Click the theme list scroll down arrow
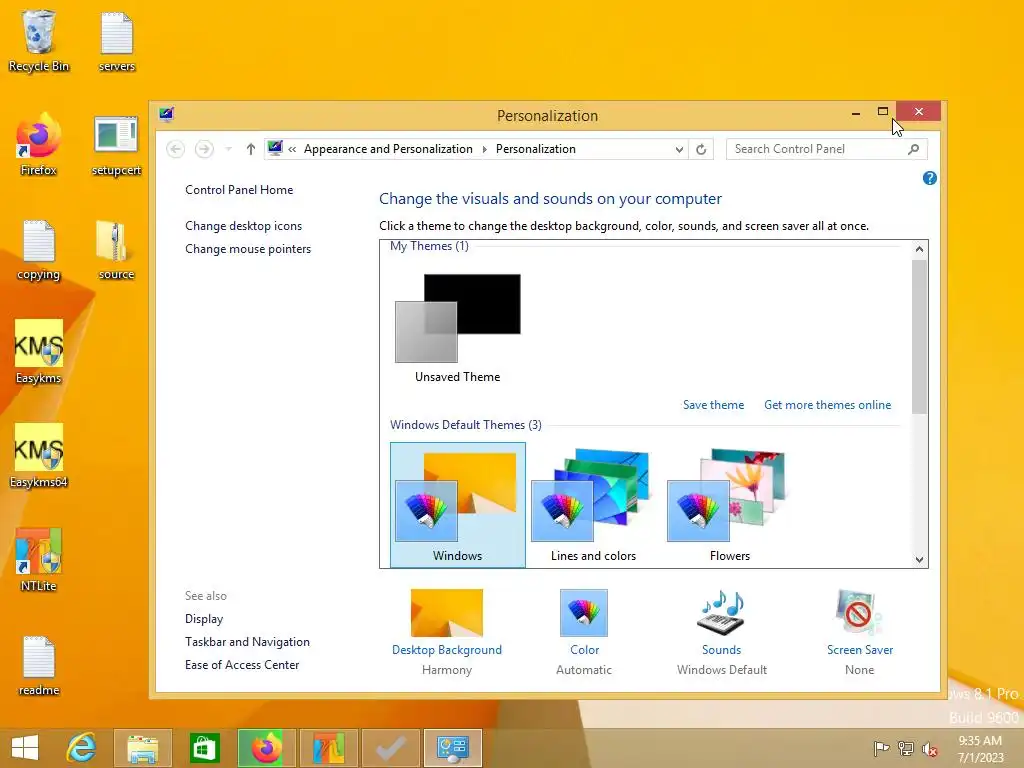This screenshot has width=1024, height=768. (x=919, y=559)
